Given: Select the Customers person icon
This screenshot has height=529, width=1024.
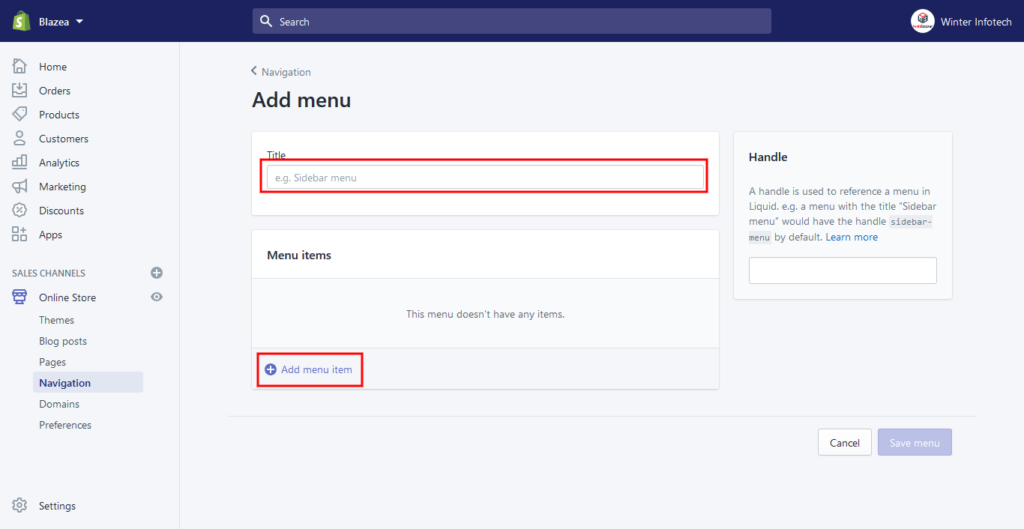Looking at the screenshot, I should coord(19,139).
